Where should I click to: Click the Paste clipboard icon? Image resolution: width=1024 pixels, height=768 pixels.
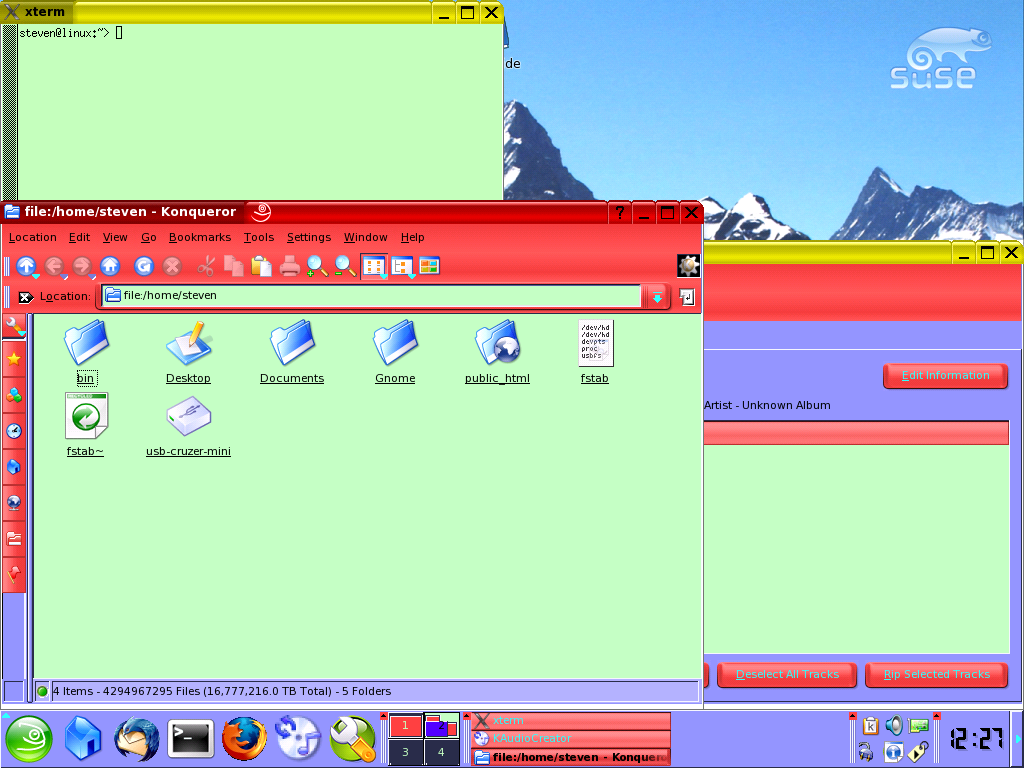tap(261, 266)
